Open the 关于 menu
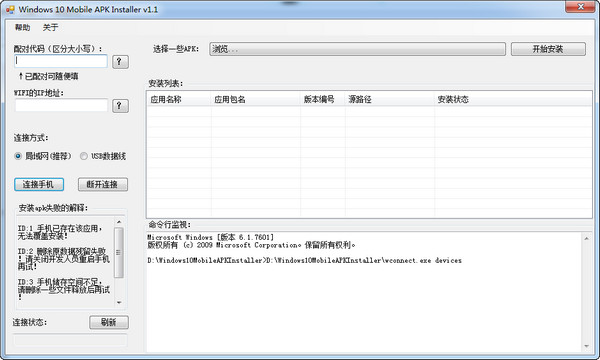 tap(50, 27)
